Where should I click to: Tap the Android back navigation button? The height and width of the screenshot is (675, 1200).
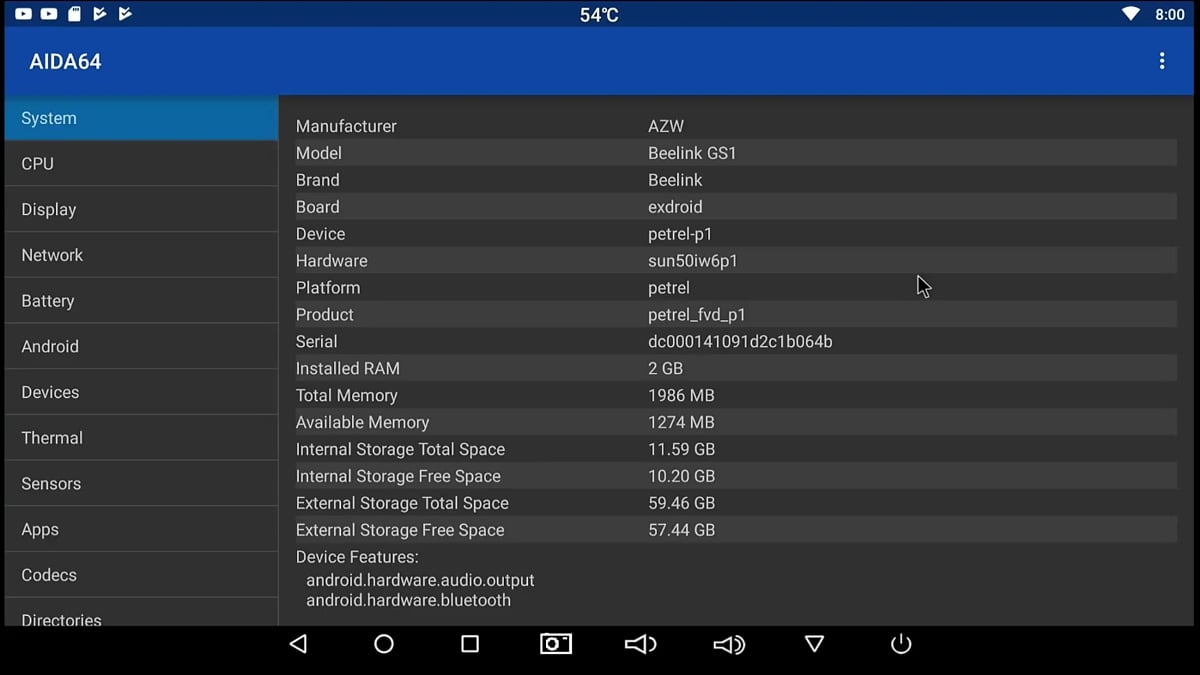[297, 644]
